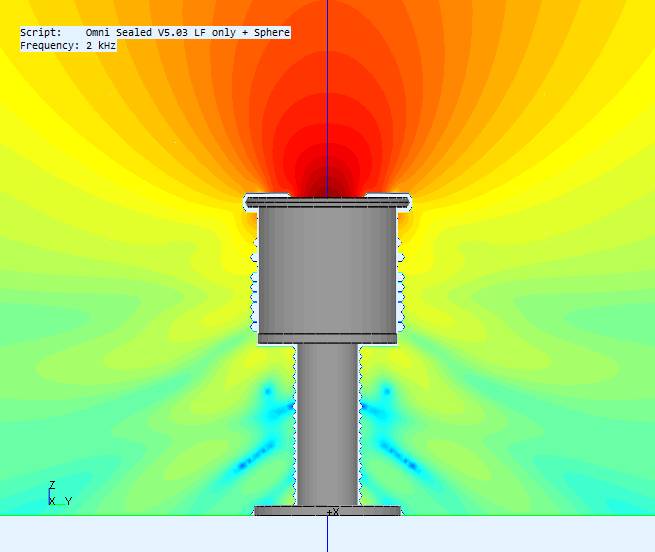Click the top flange plate of the enclosure
The image size is (655, 552).
(327, 203)
